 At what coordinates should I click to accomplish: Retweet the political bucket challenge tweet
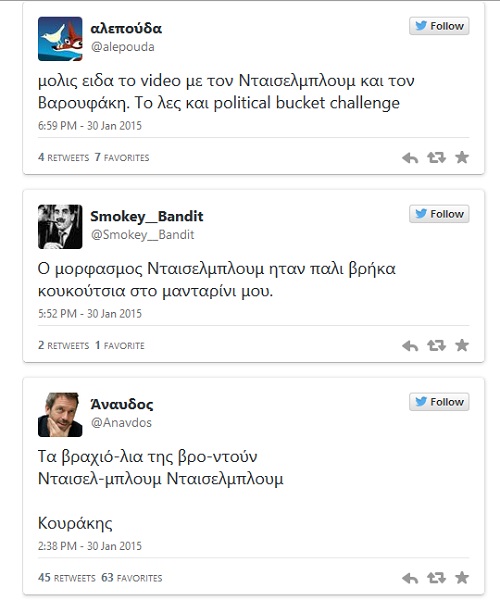coord(436,158)
